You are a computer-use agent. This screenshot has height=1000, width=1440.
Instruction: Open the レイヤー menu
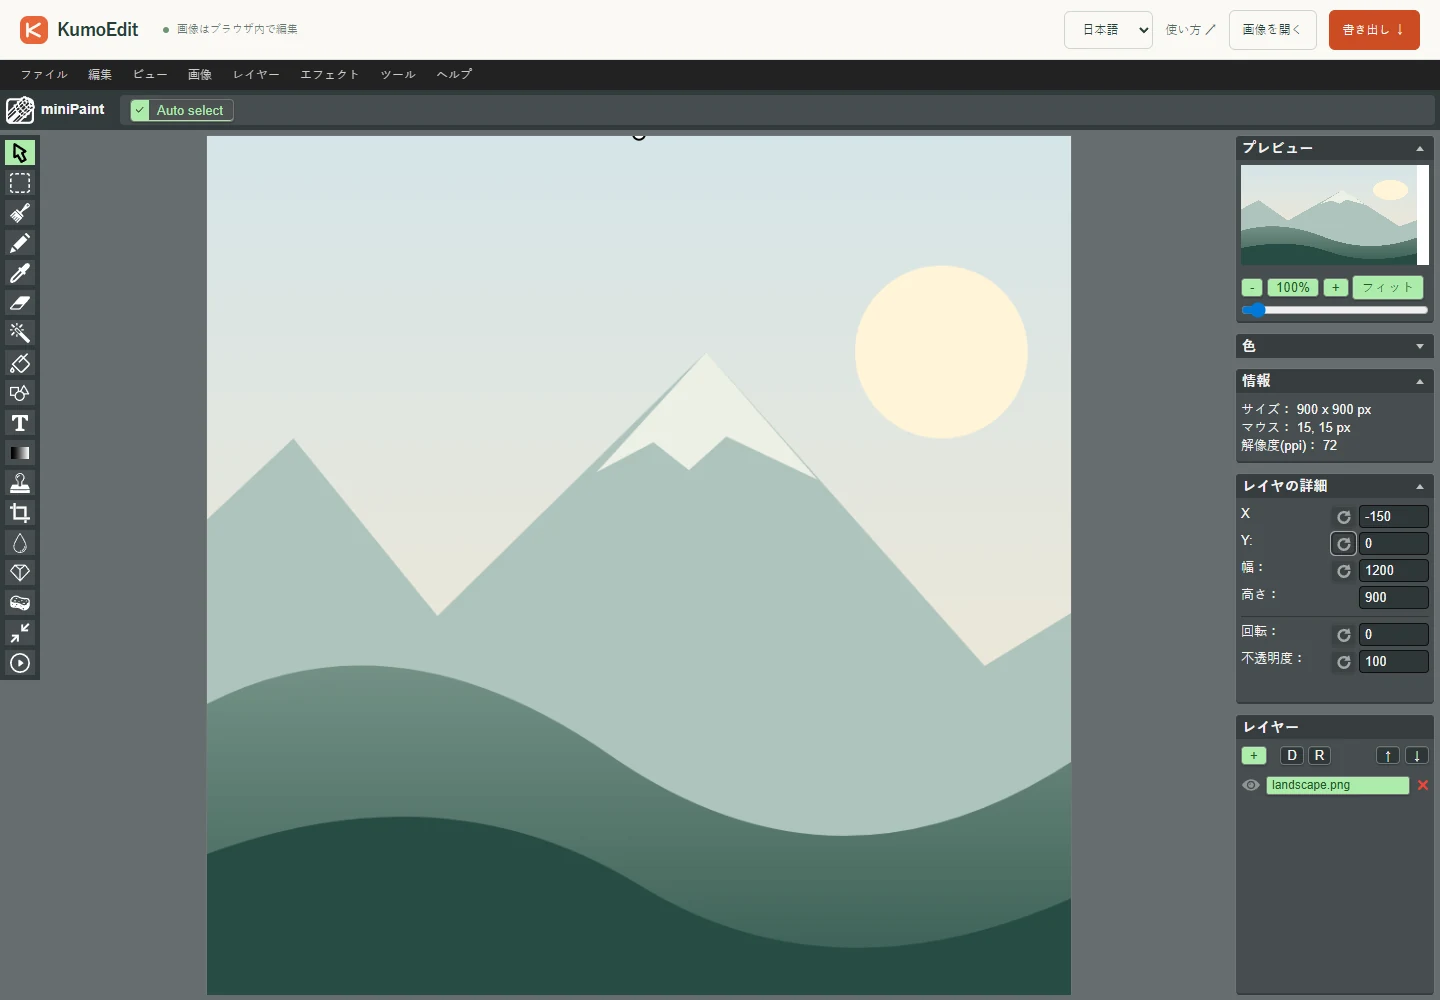[256, 75]
